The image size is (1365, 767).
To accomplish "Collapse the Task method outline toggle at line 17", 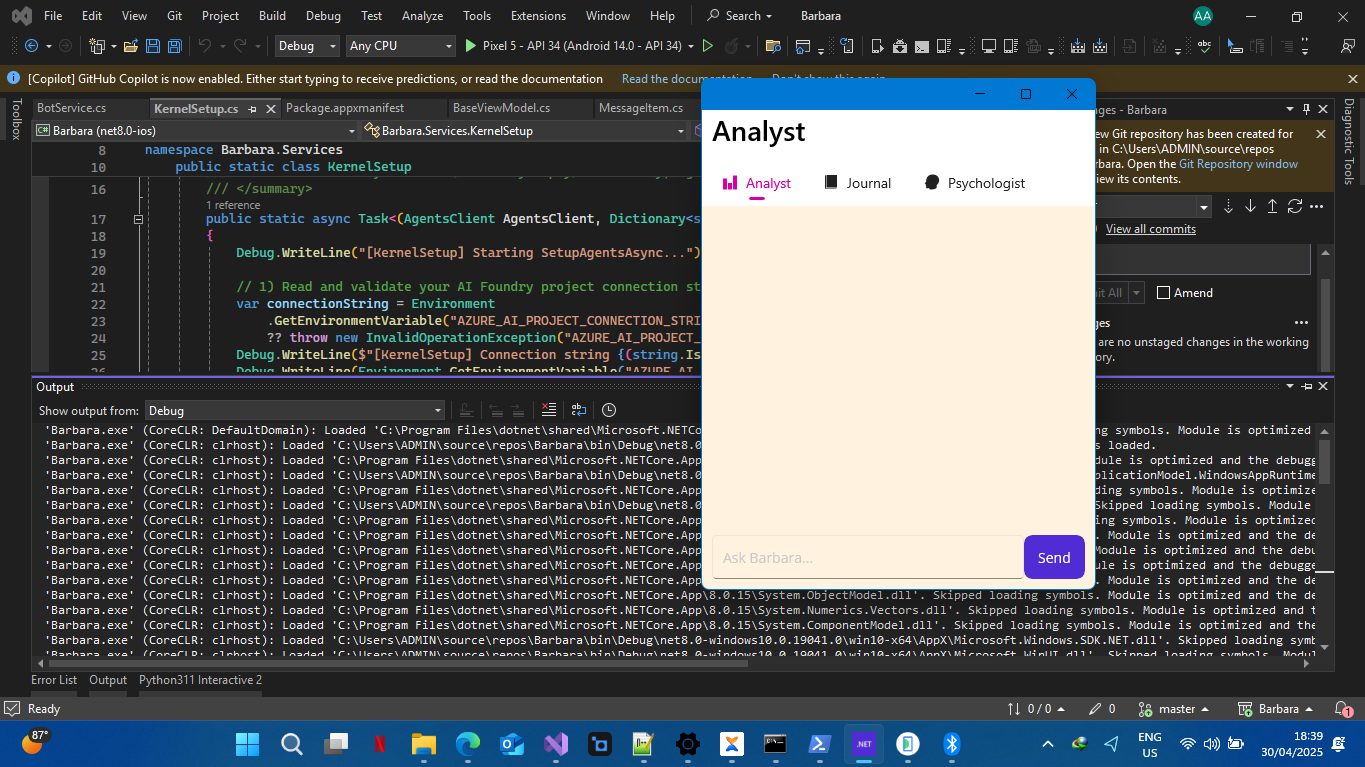I will click(x=139, y=219).
